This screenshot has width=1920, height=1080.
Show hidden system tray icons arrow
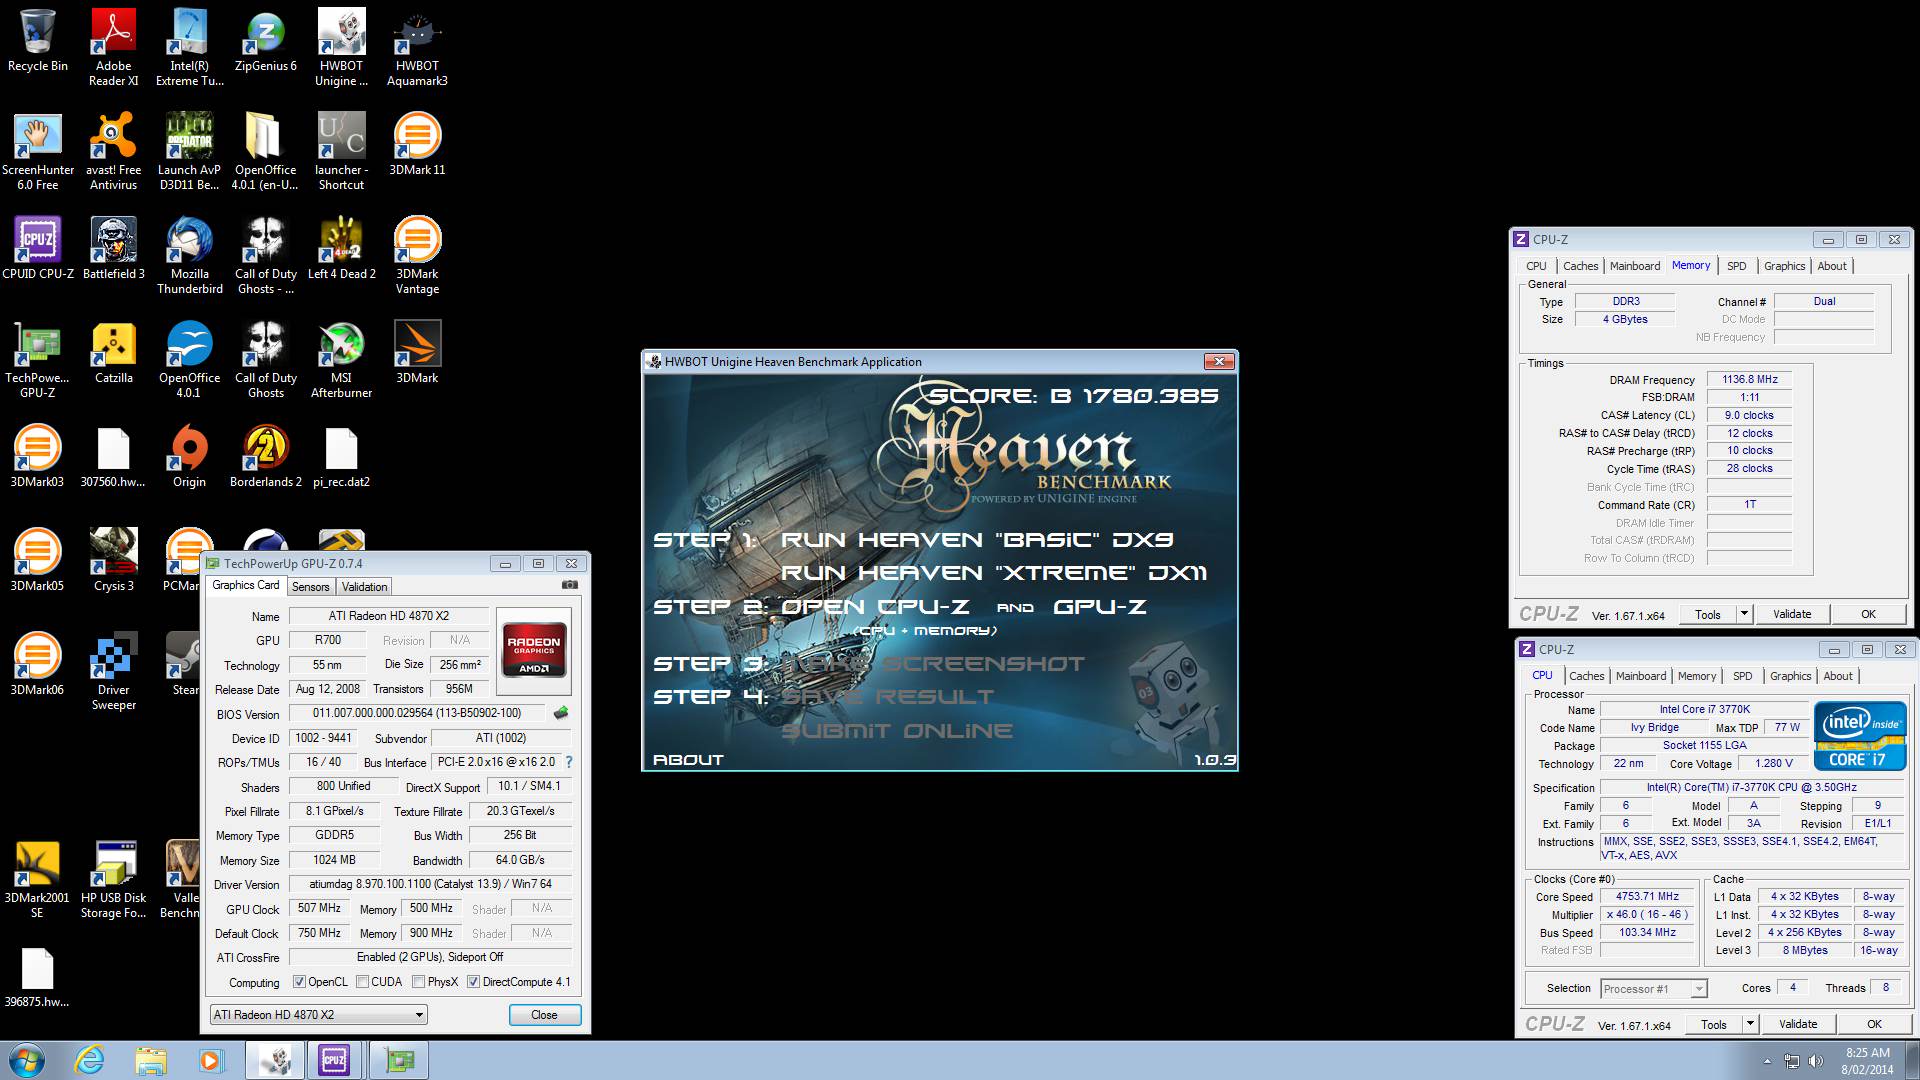pyautogui.click(x=1767, y=1061)
